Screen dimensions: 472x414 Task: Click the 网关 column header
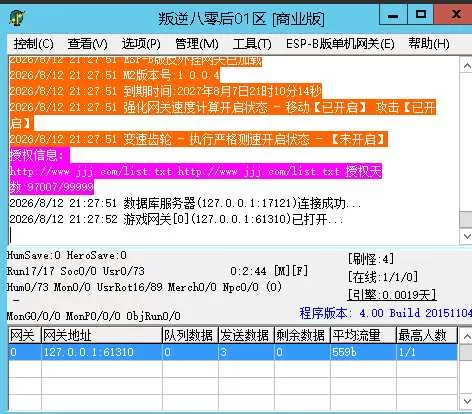[25, 335]
